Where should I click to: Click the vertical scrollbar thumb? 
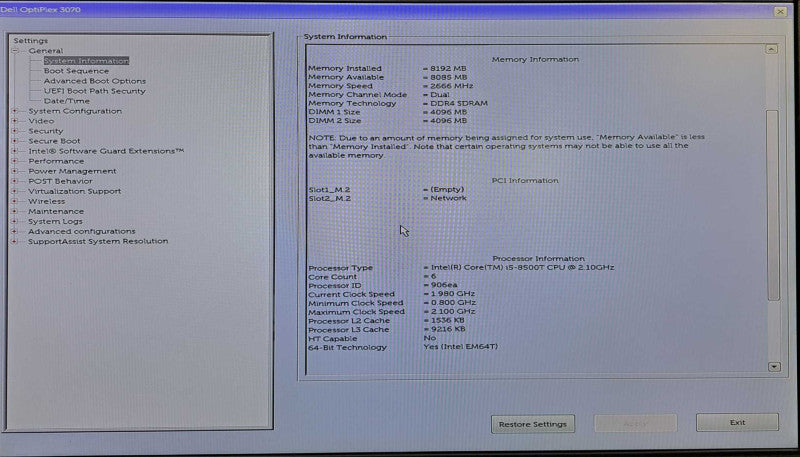773,205
